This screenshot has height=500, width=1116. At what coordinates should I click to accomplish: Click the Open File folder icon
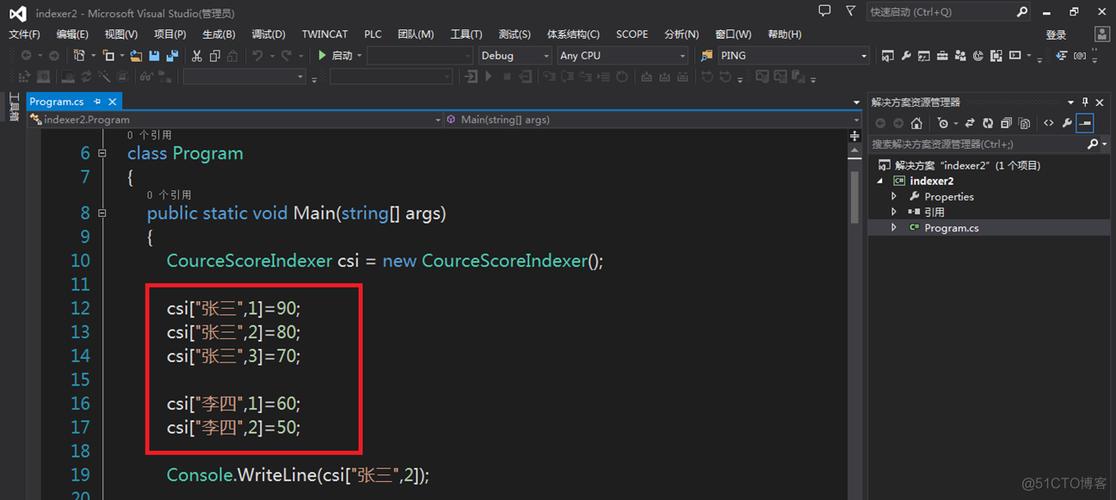pyautogui.click(x=136, y=55)
